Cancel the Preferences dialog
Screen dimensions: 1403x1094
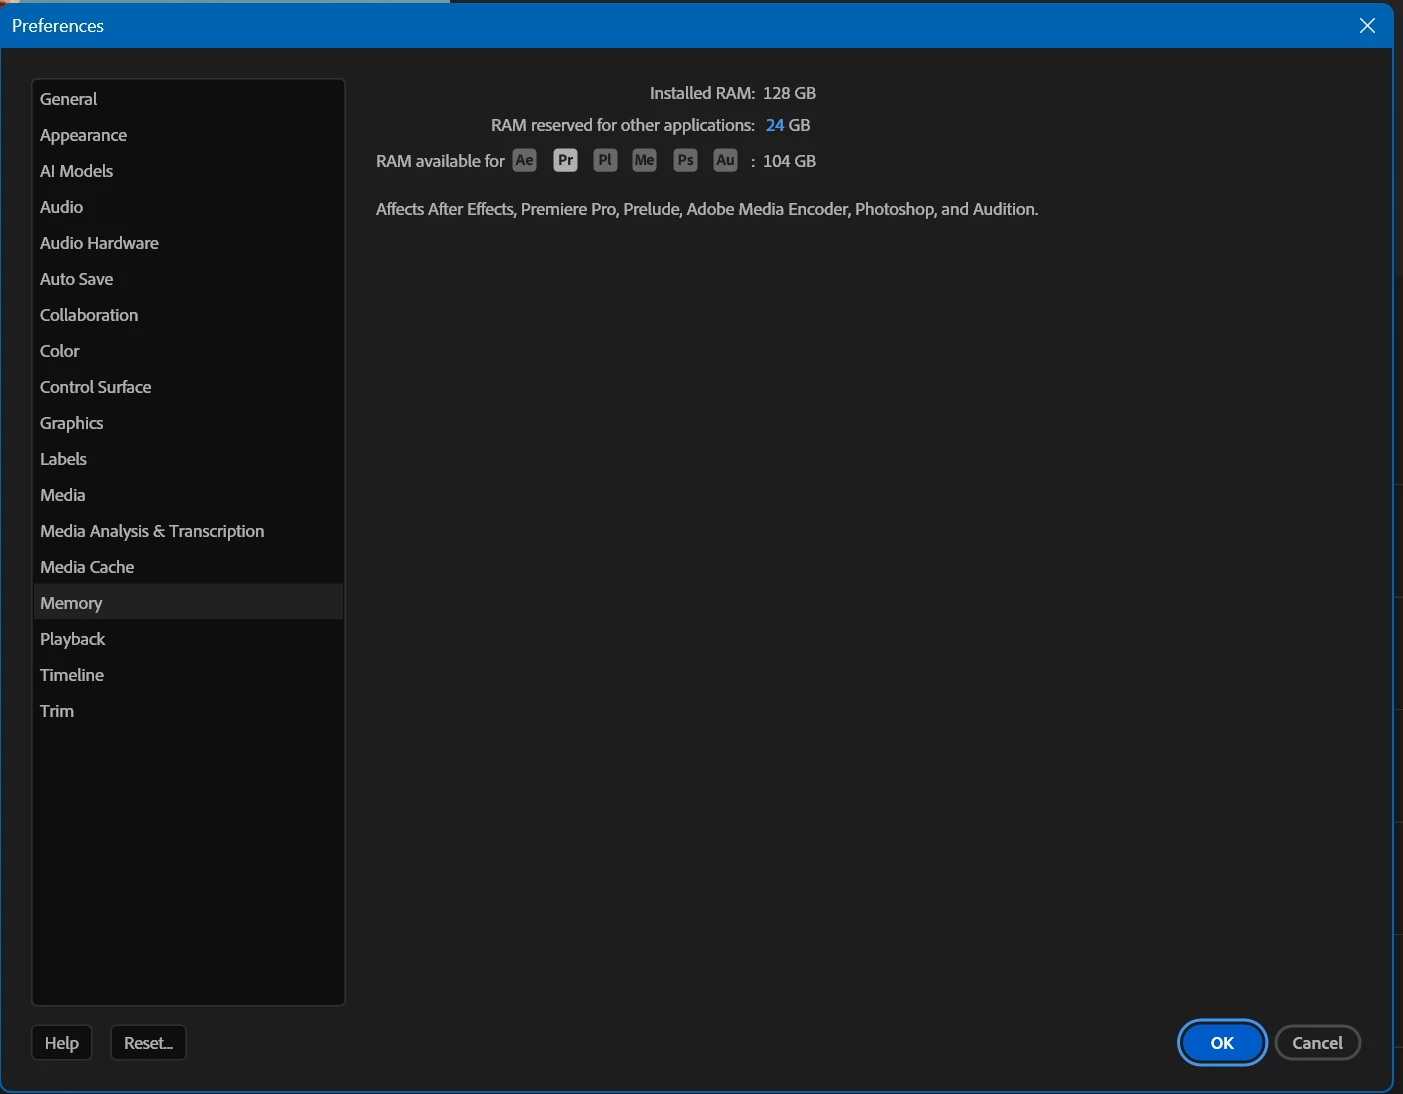click(x=1317, y=1043)
